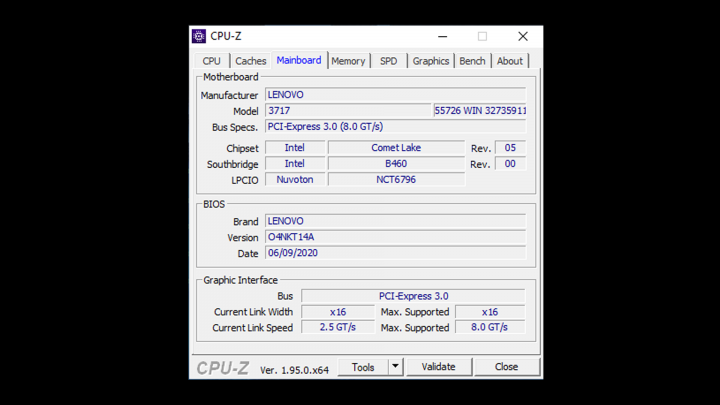Click the Close button at the bottom
The height and width of the screenshot is (405, 720).
(x=506, y=367)
